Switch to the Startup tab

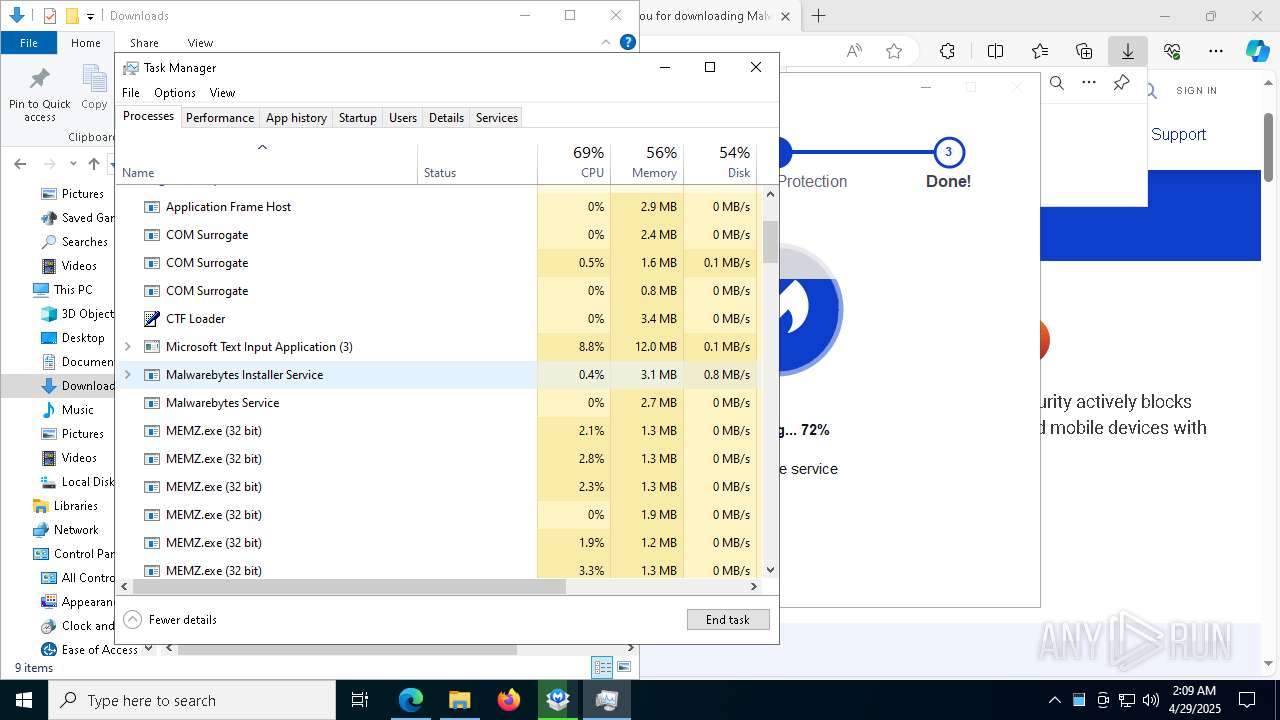(357, 117)
